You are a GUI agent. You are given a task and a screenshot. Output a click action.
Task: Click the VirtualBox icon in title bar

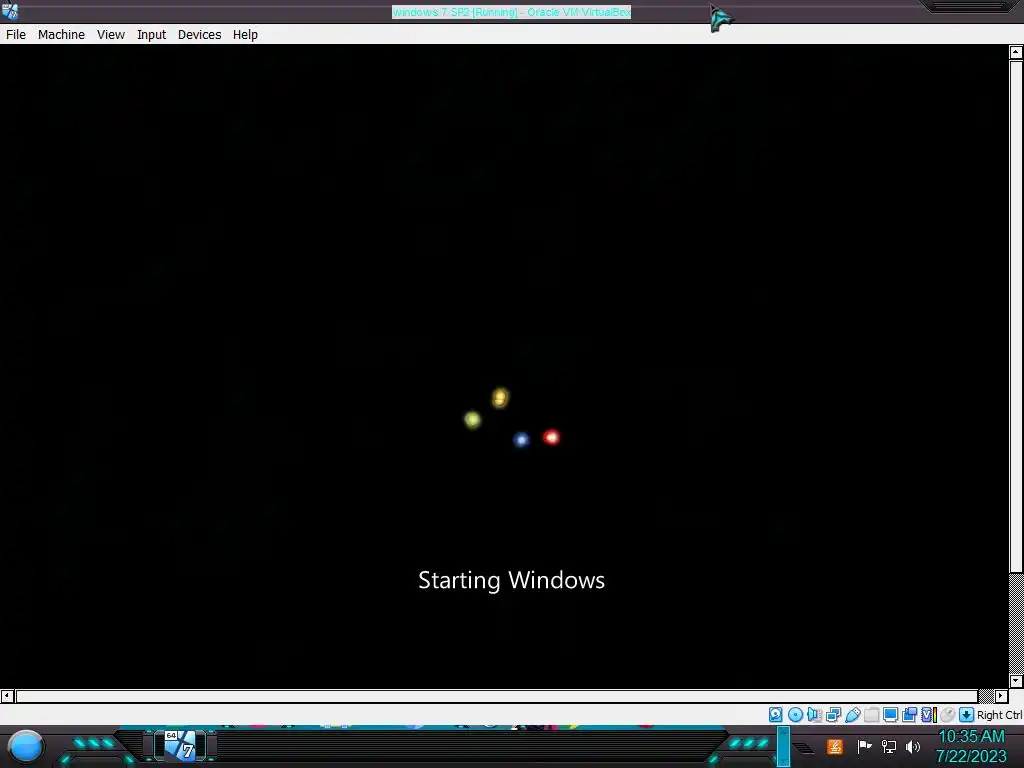coord(10,10)
